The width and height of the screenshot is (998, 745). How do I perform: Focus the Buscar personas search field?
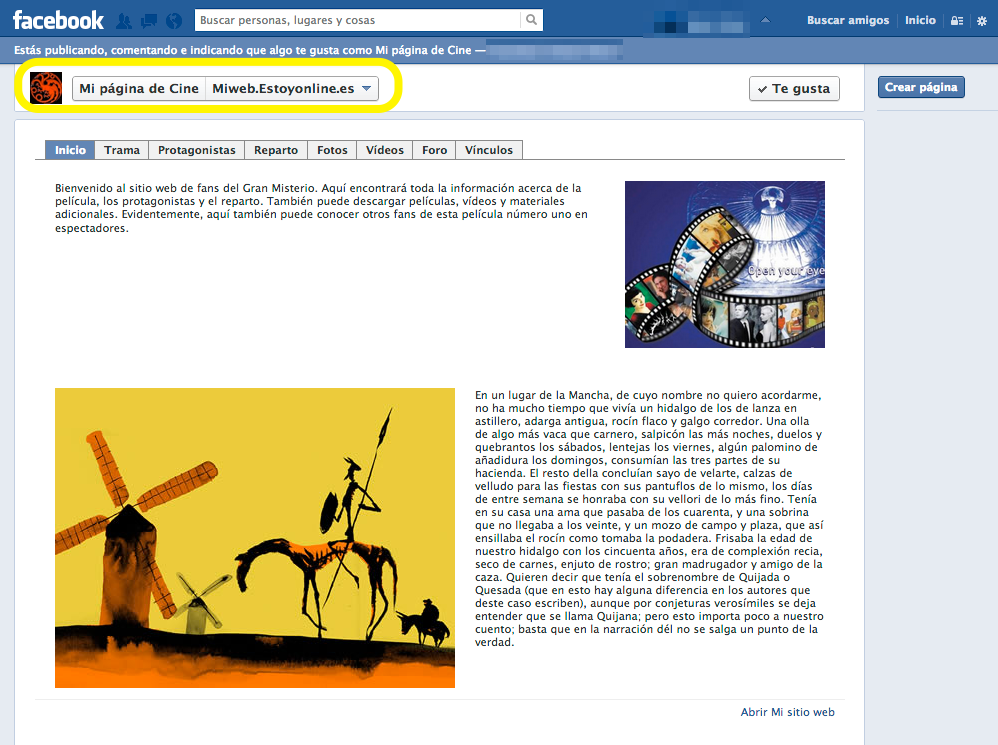point(357,20)
